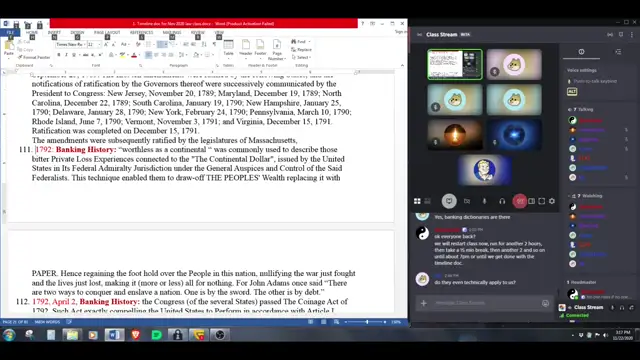Open the Select dropdown in Editing group
Viewport: 640px width, 360px height.
pos(302,57)
